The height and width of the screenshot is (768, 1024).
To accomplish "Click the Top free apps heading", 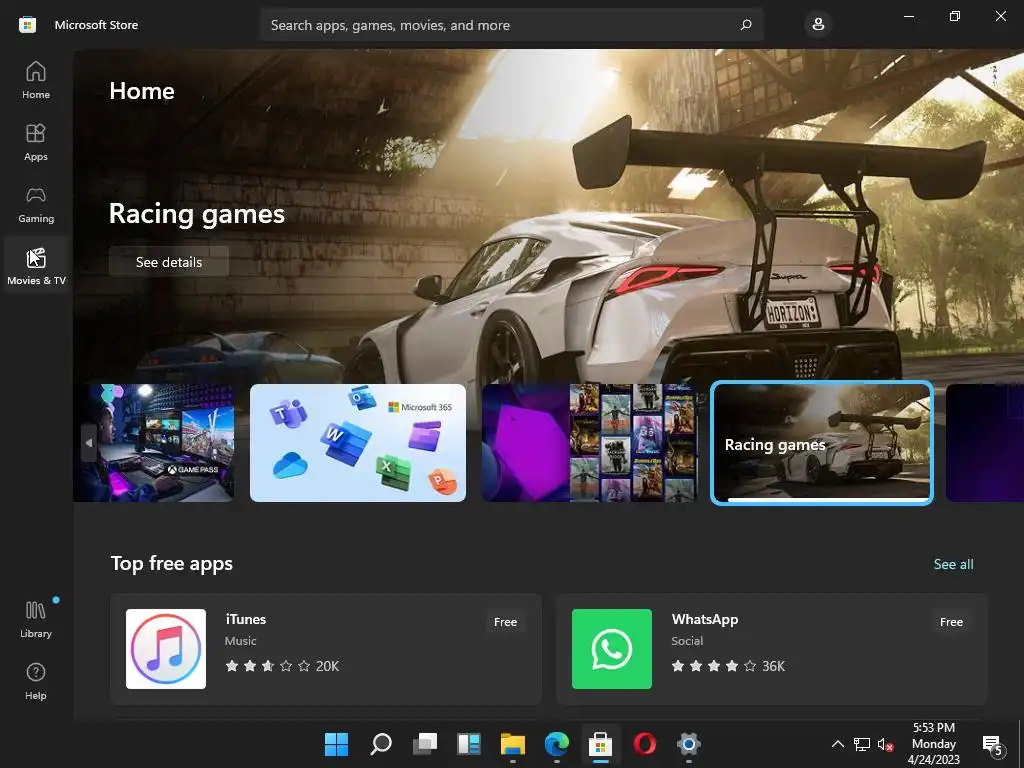I will click(172, 564).
